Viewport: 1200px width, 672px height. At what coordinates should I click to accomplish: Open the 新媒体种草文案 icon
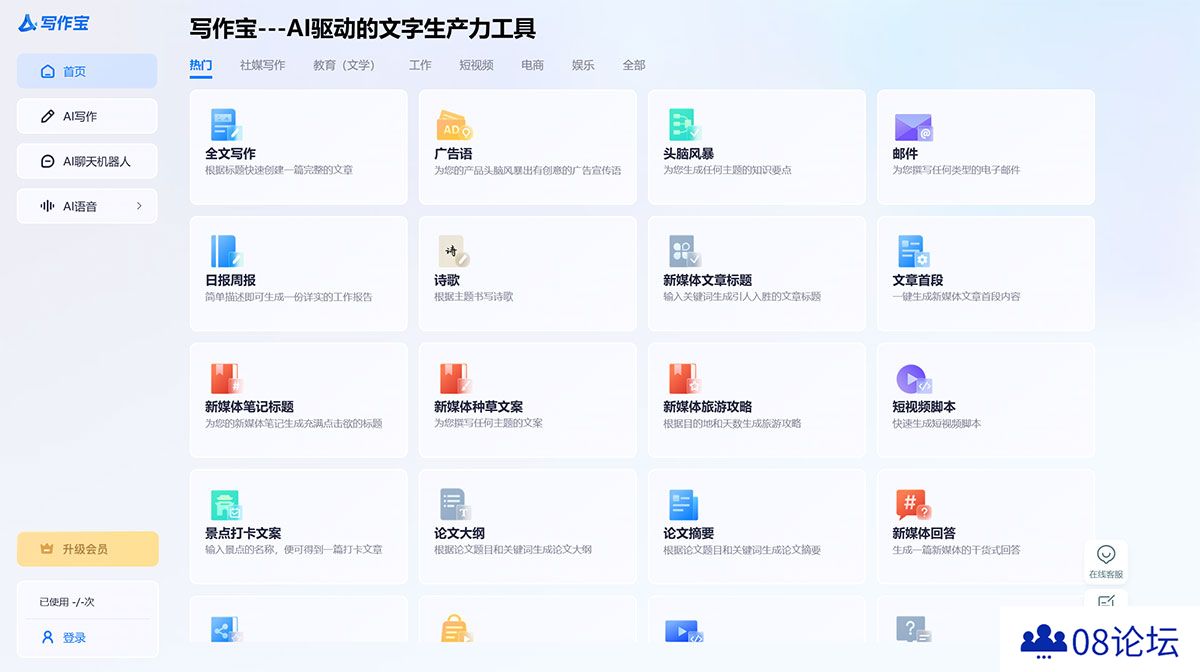point(455,378)
